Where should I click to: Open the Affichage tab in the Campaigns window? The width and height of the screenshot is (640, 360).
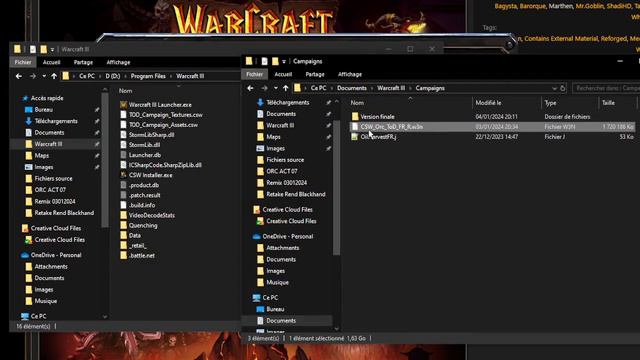point(350,74)
